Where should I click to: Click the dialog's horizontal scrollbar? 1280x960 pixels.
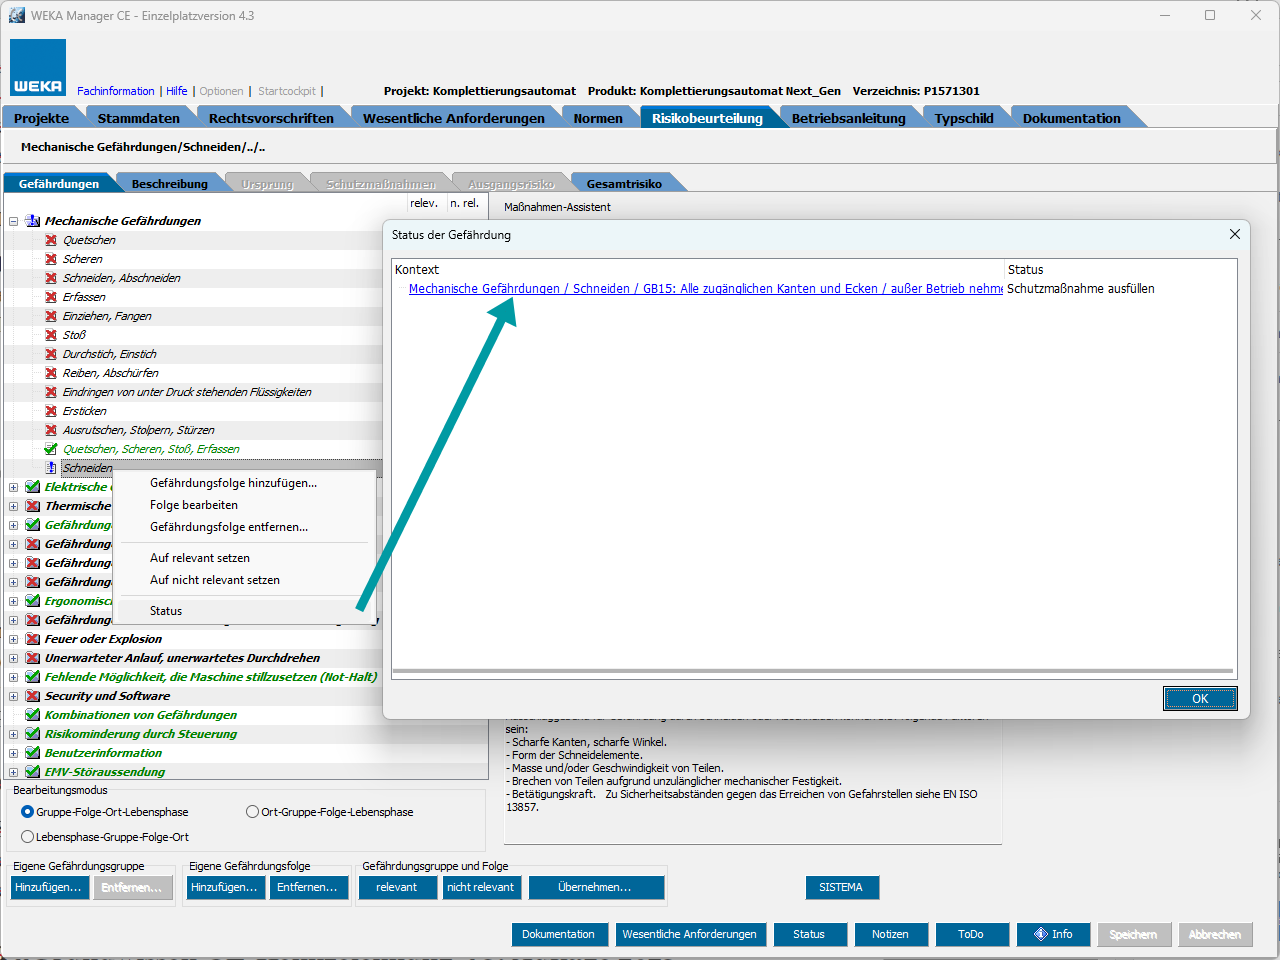[x=812, y=671]
